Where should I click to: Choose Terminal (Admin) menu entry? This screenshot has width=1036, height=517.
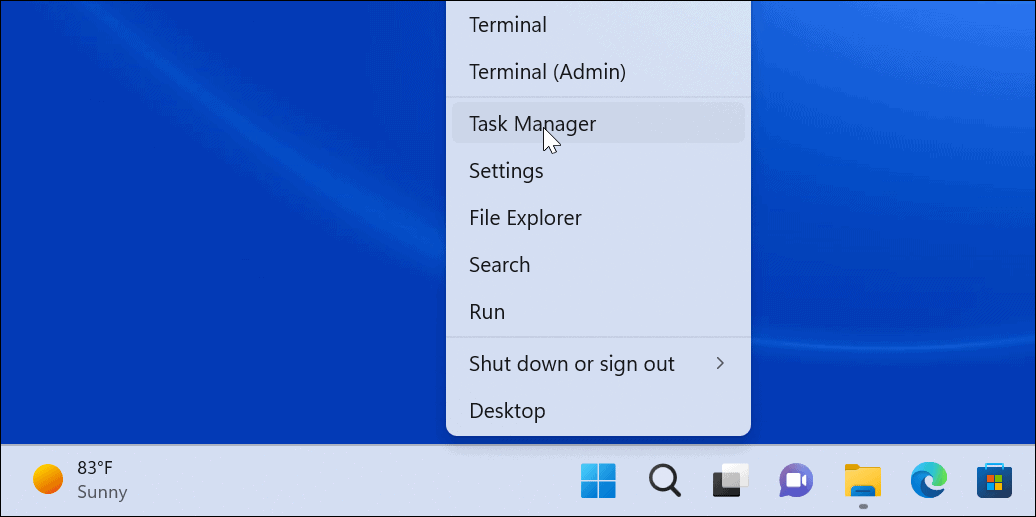pos(598,71)
